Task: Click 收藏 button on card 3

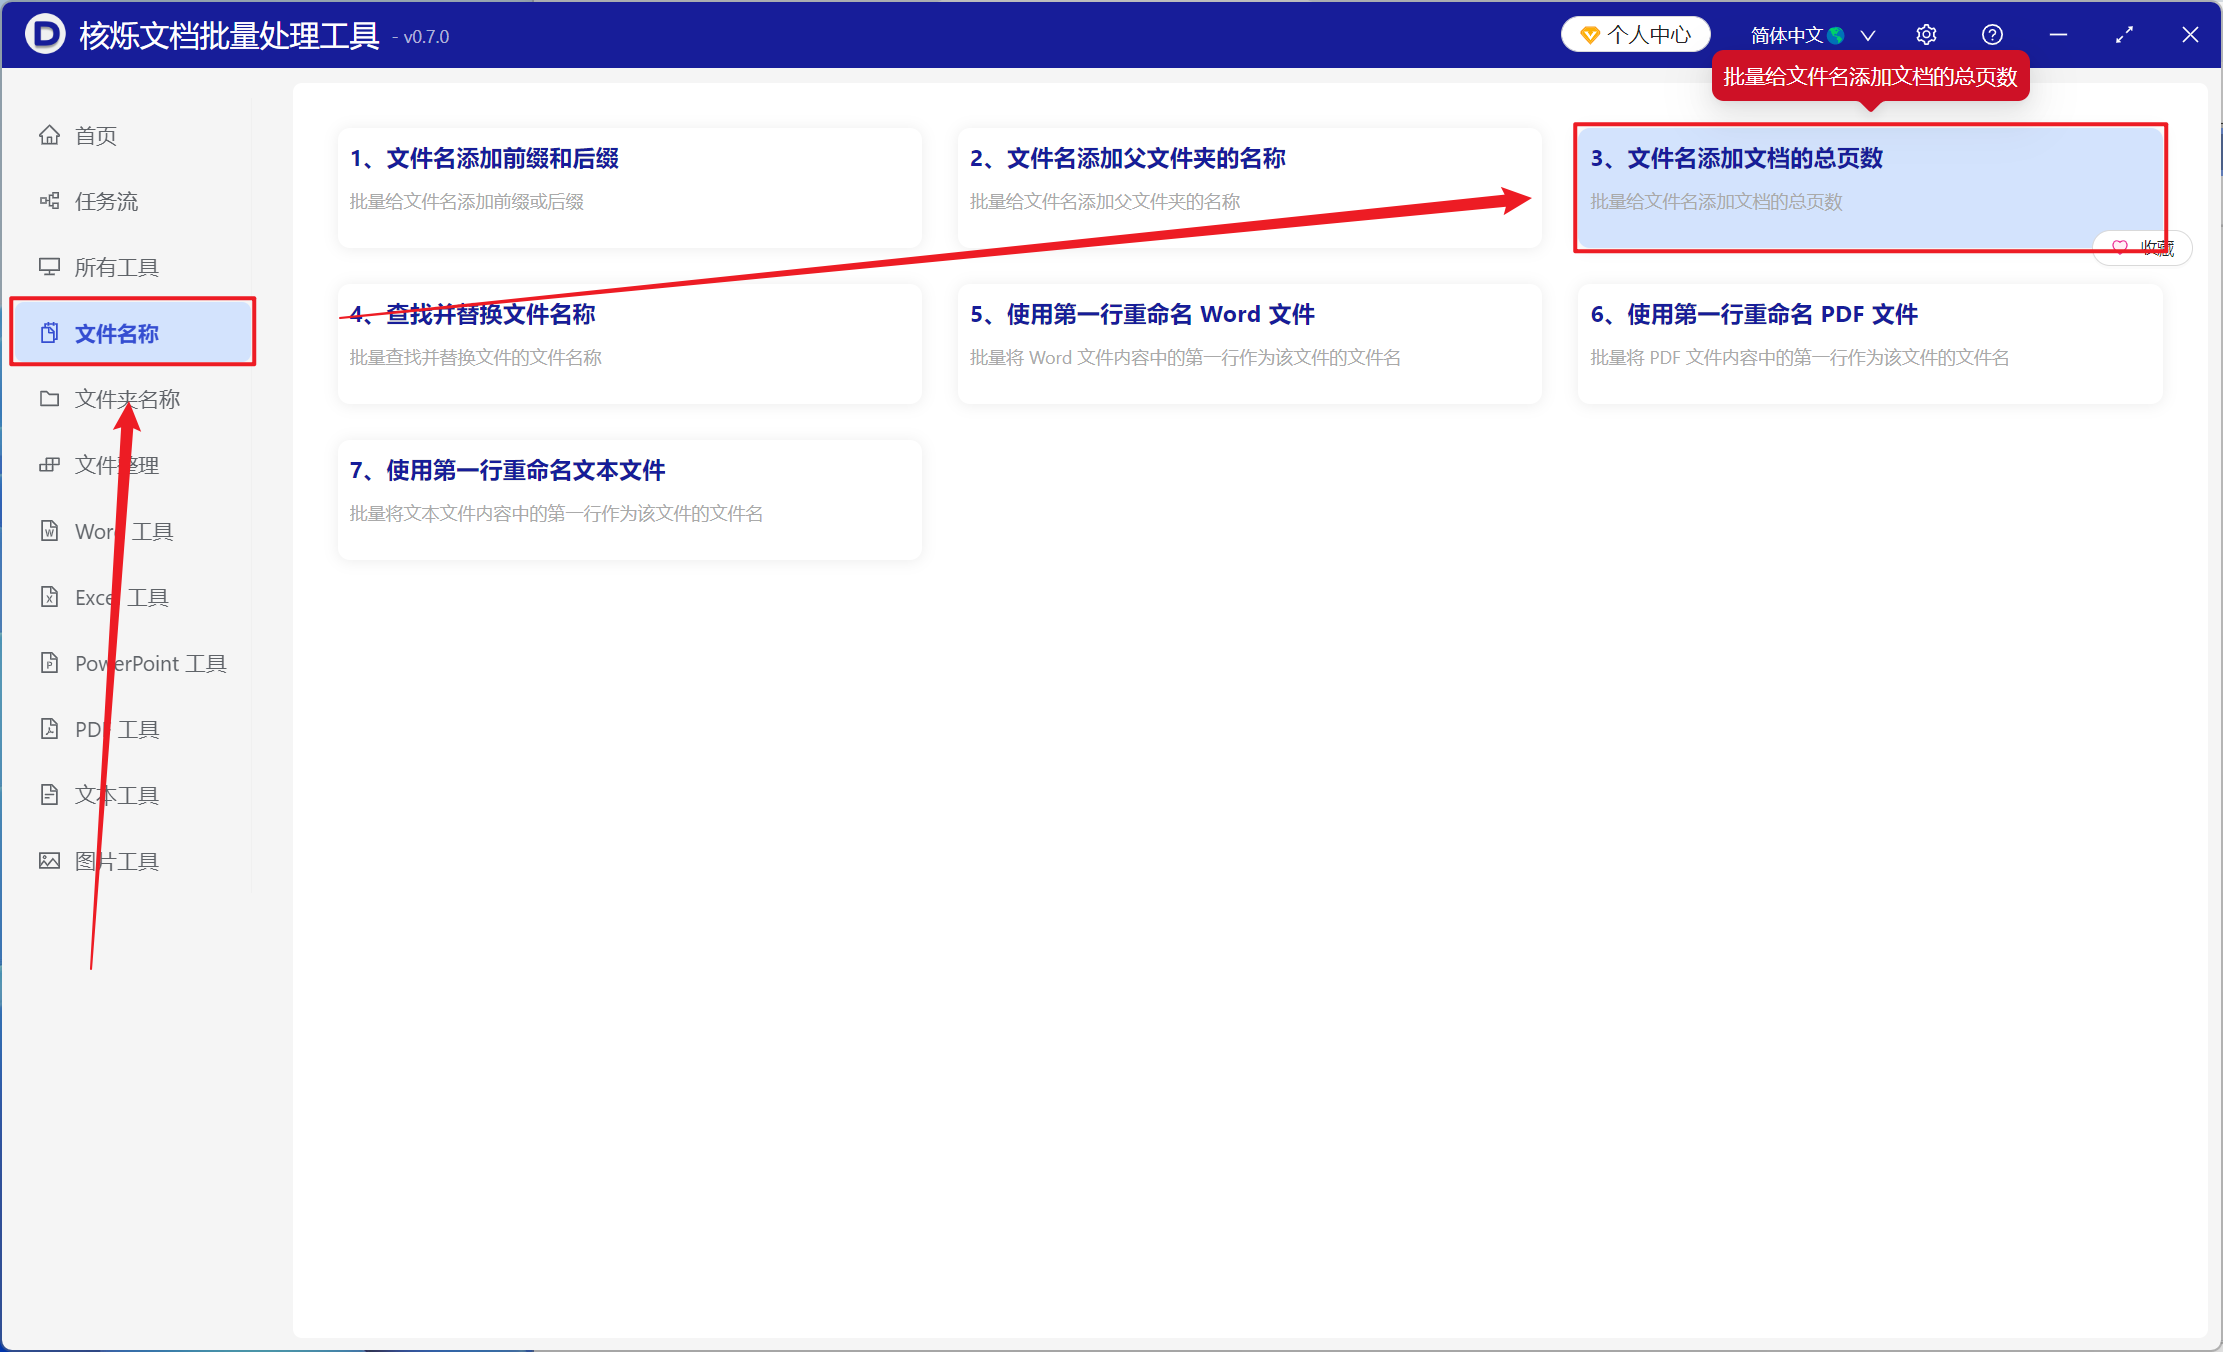Action: coord(2143,247)
